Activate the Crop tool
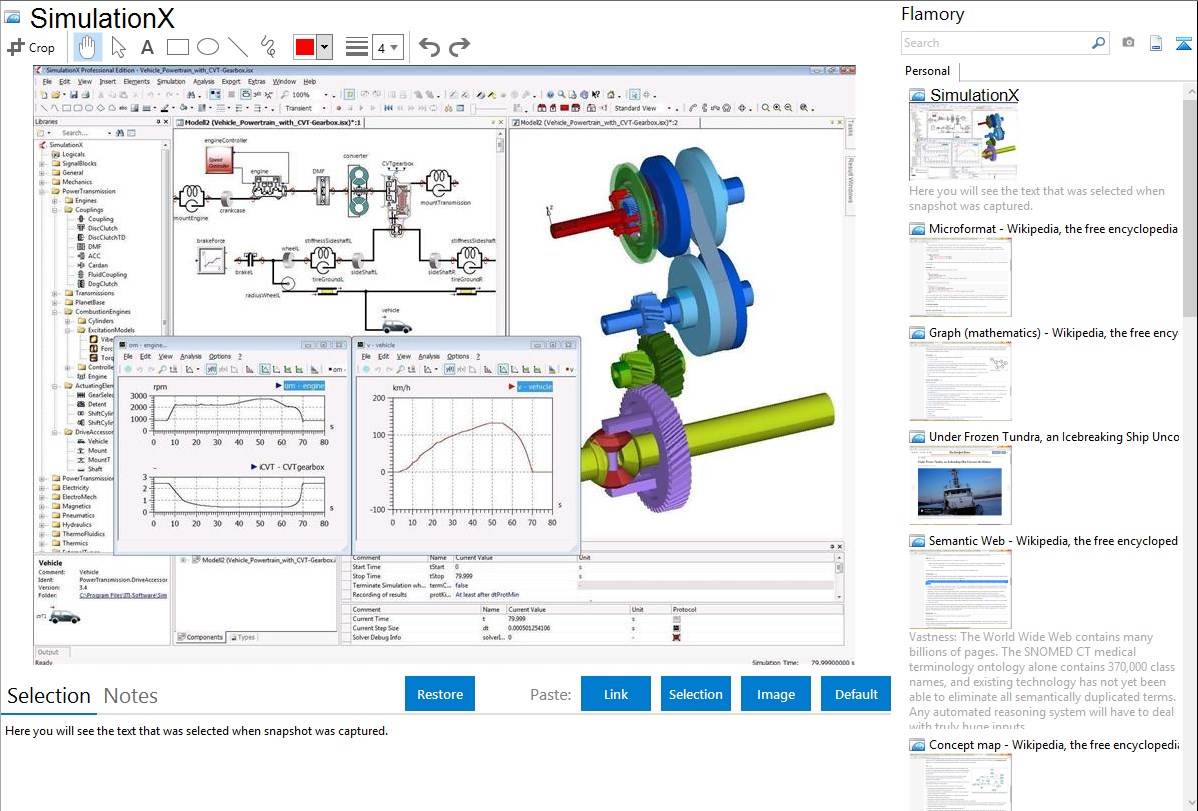The width and height of the screenshot is (1198, 811). 31,47
